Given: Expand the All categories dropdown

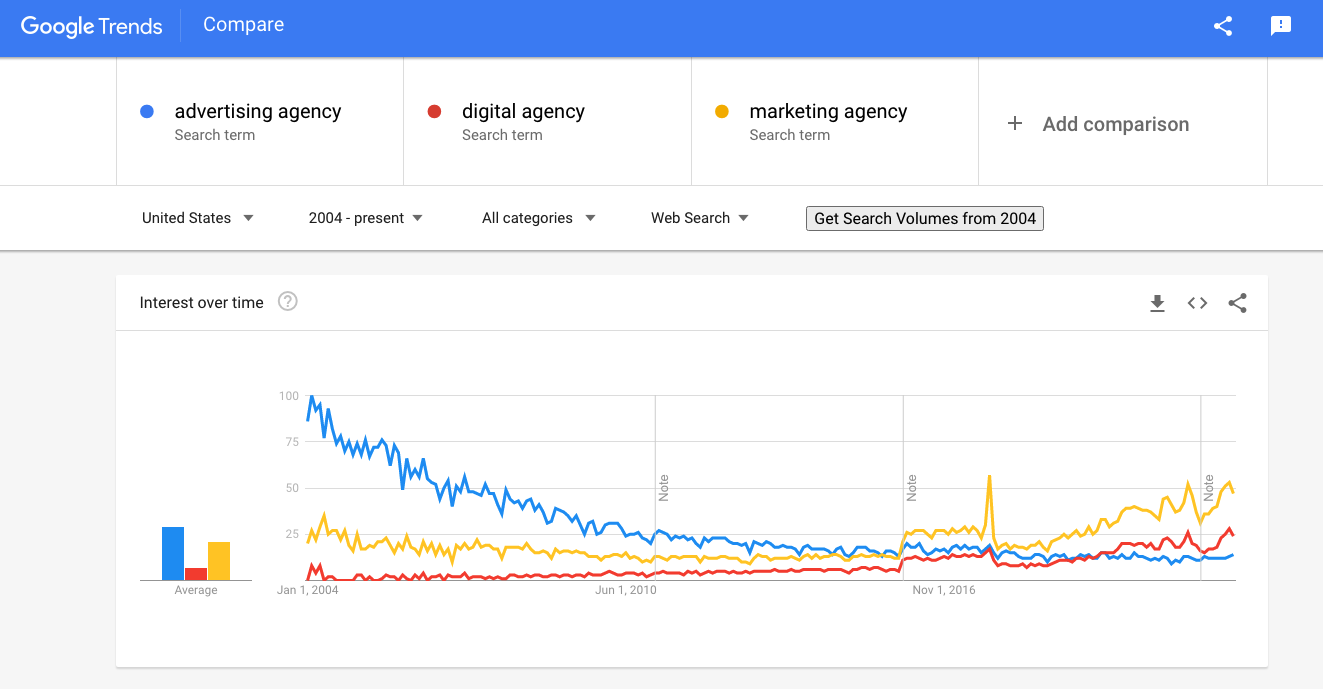Looking at the screenshot, I should click(538, 218).
